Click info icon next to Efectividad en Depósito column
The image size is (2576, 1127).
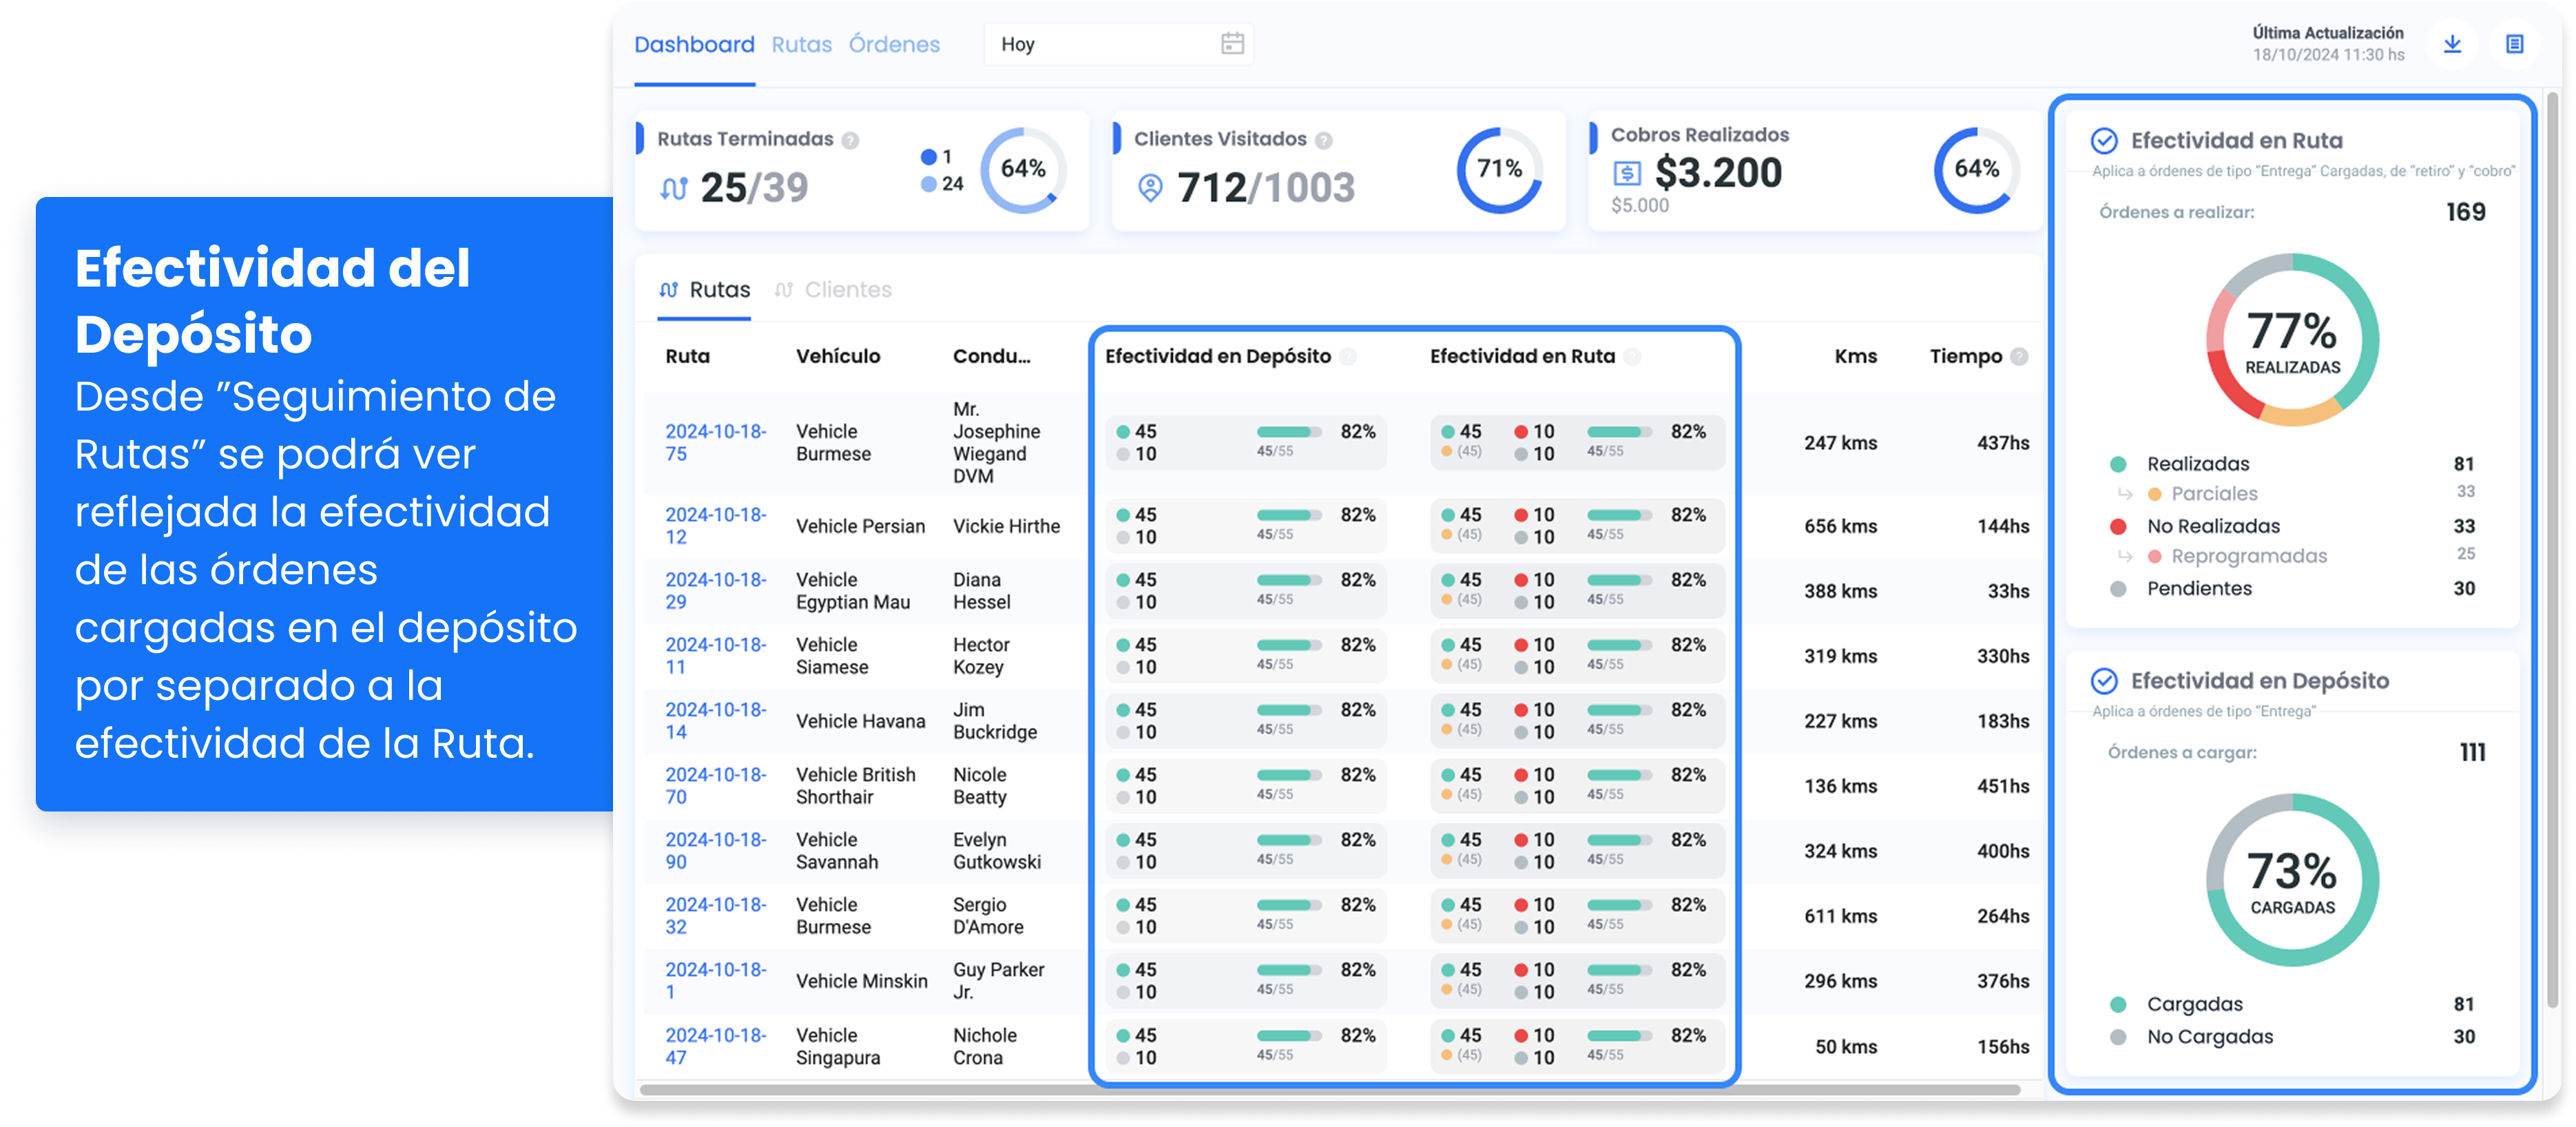click(x=1348, y=357)
